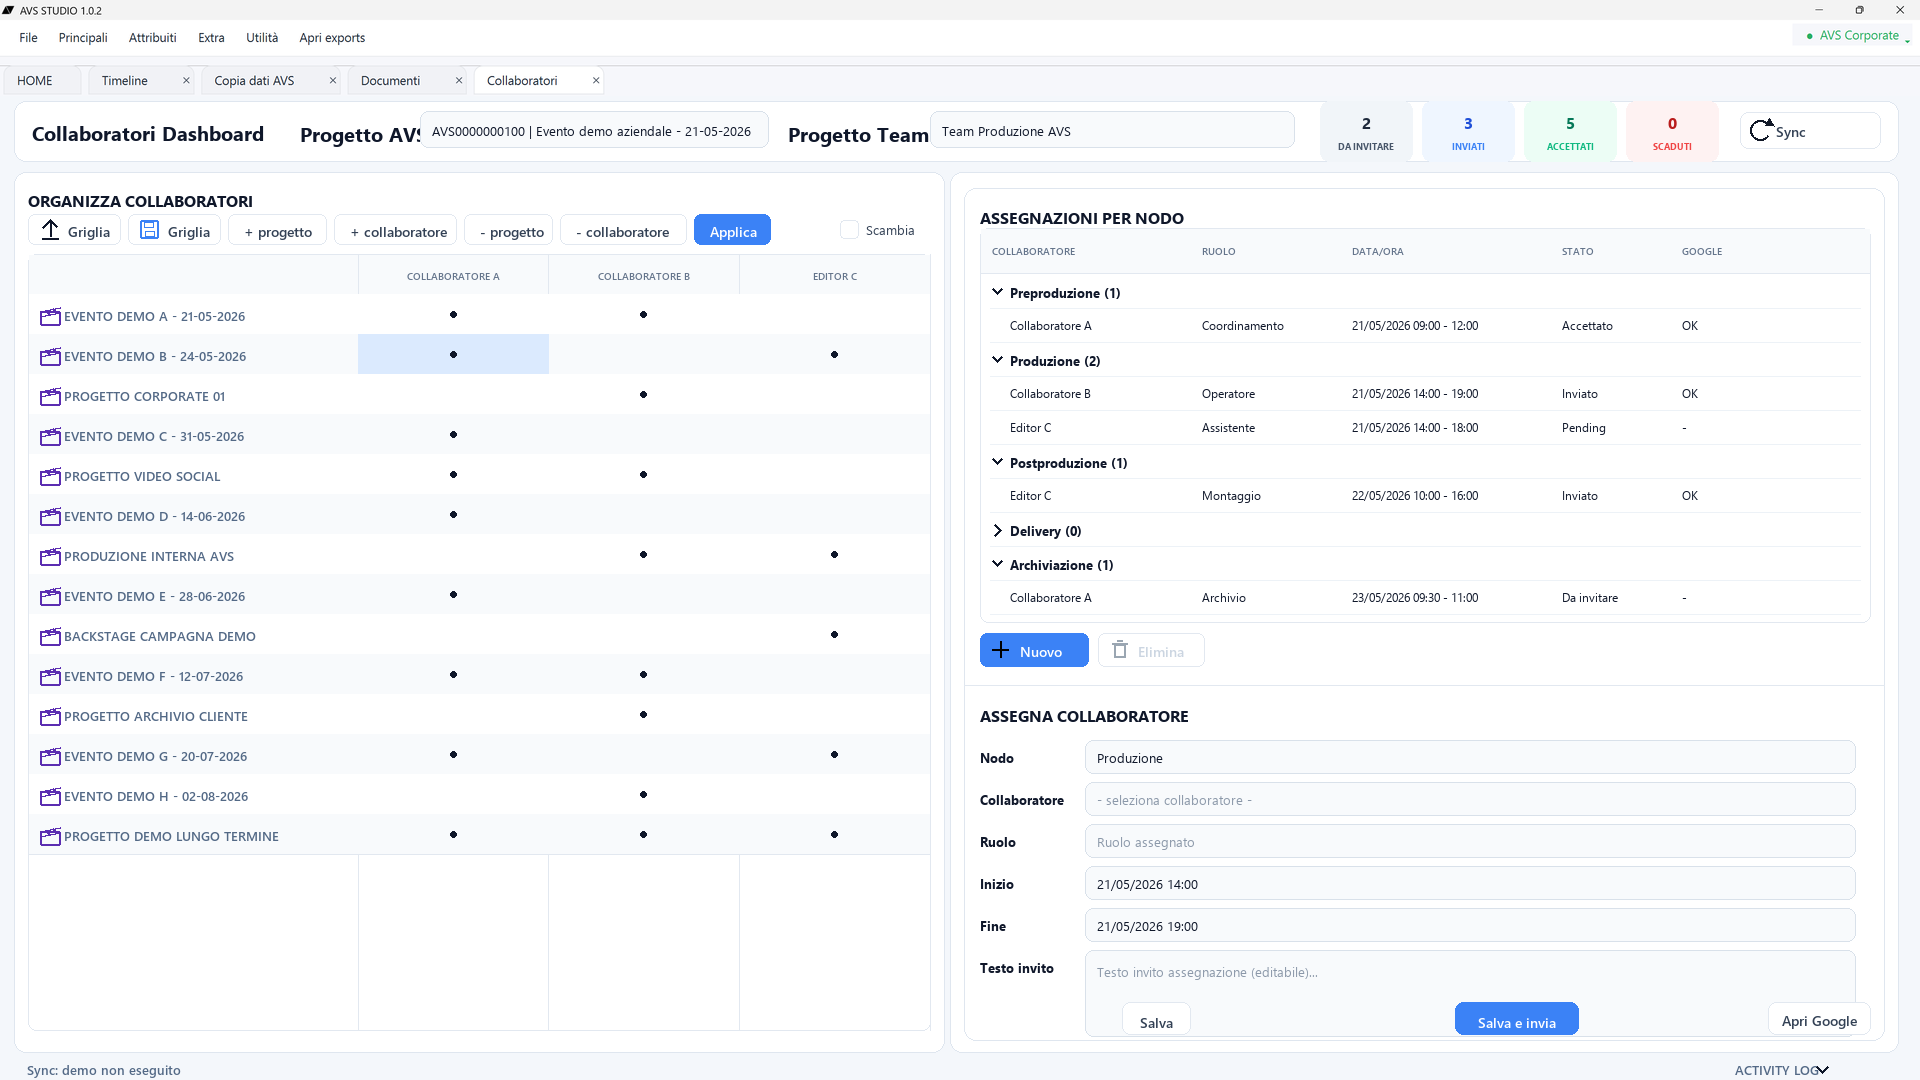Viewport: 1920px width, 1080px height.
Task: Toggle PRODUZIONE INTERNA AVS assignment for Editor C
Action: point(834,555)
